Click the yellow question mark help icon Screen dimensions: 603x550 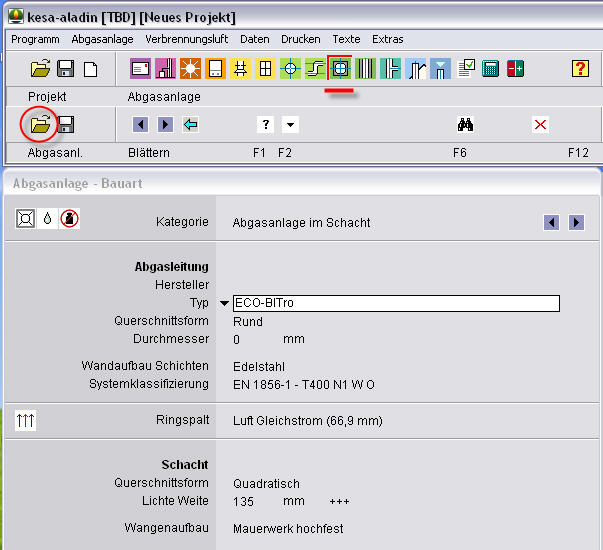(580, 69)
